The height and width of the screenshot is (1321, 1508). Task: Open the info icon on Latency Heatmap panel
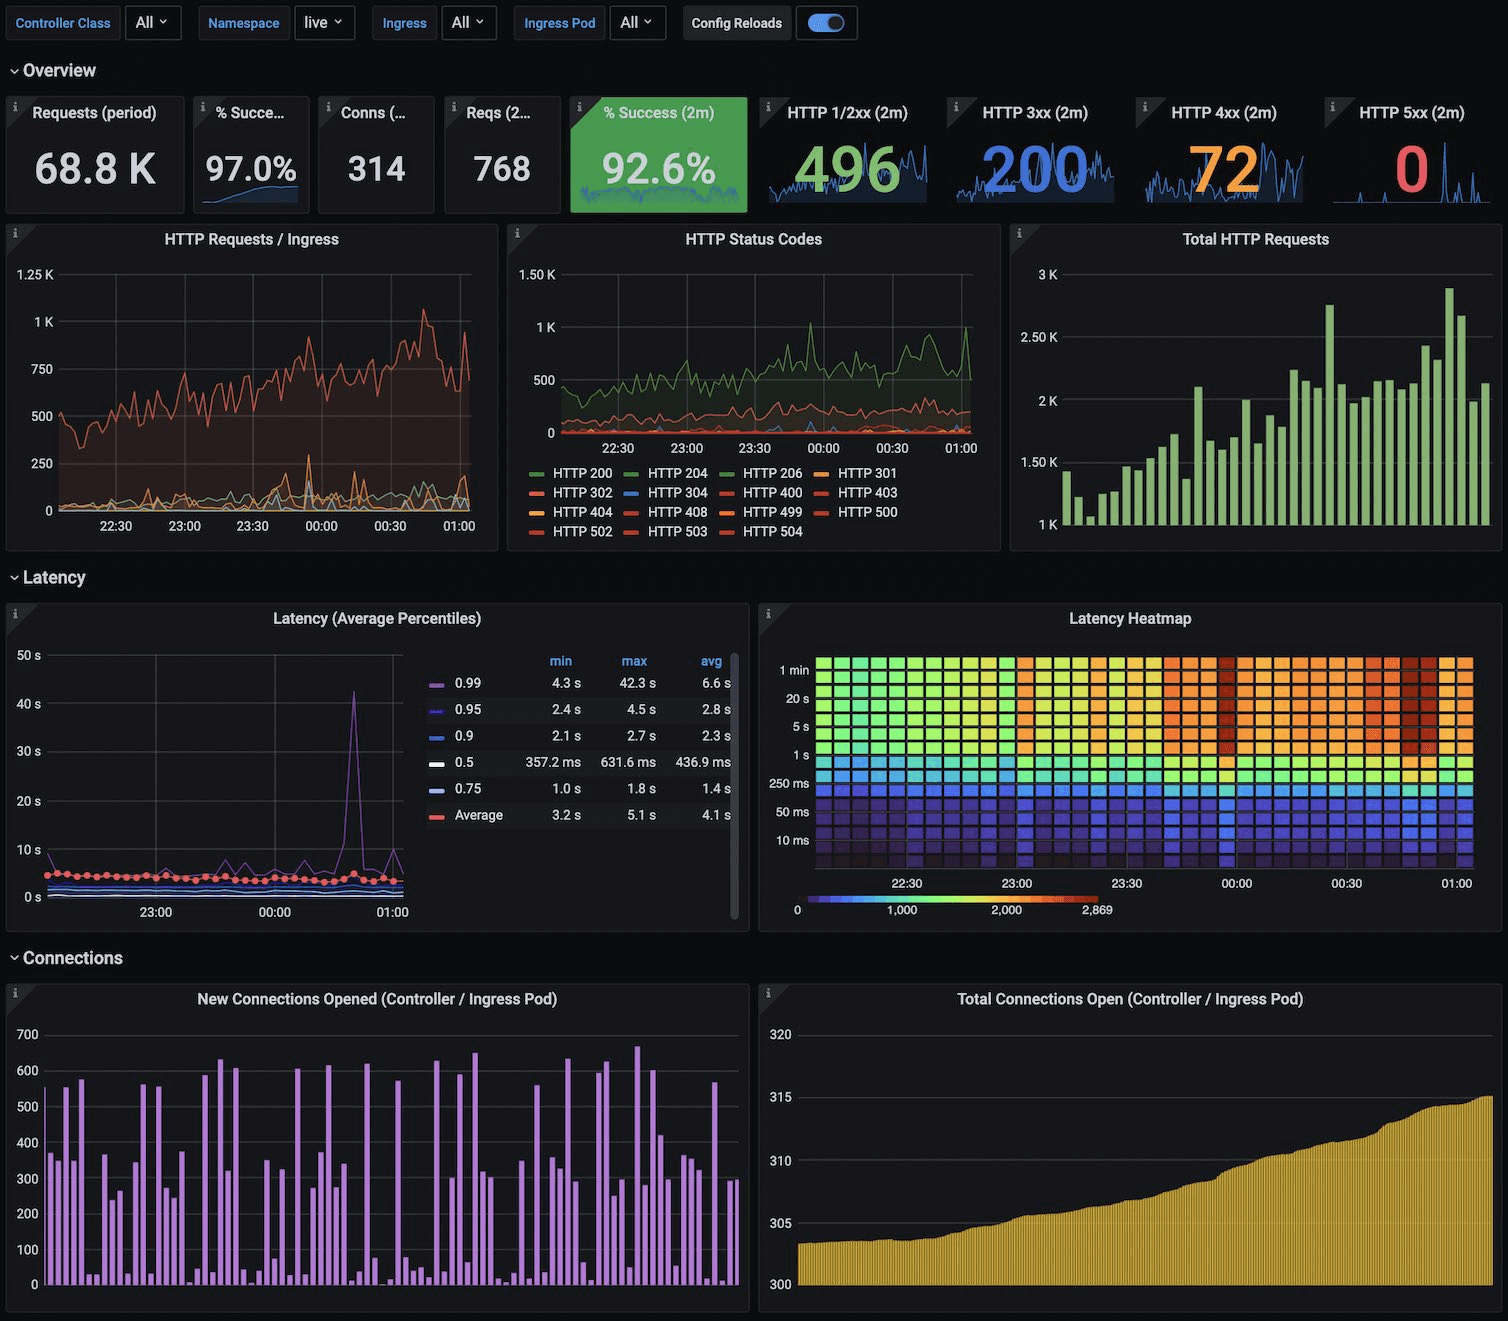(768, 611)
